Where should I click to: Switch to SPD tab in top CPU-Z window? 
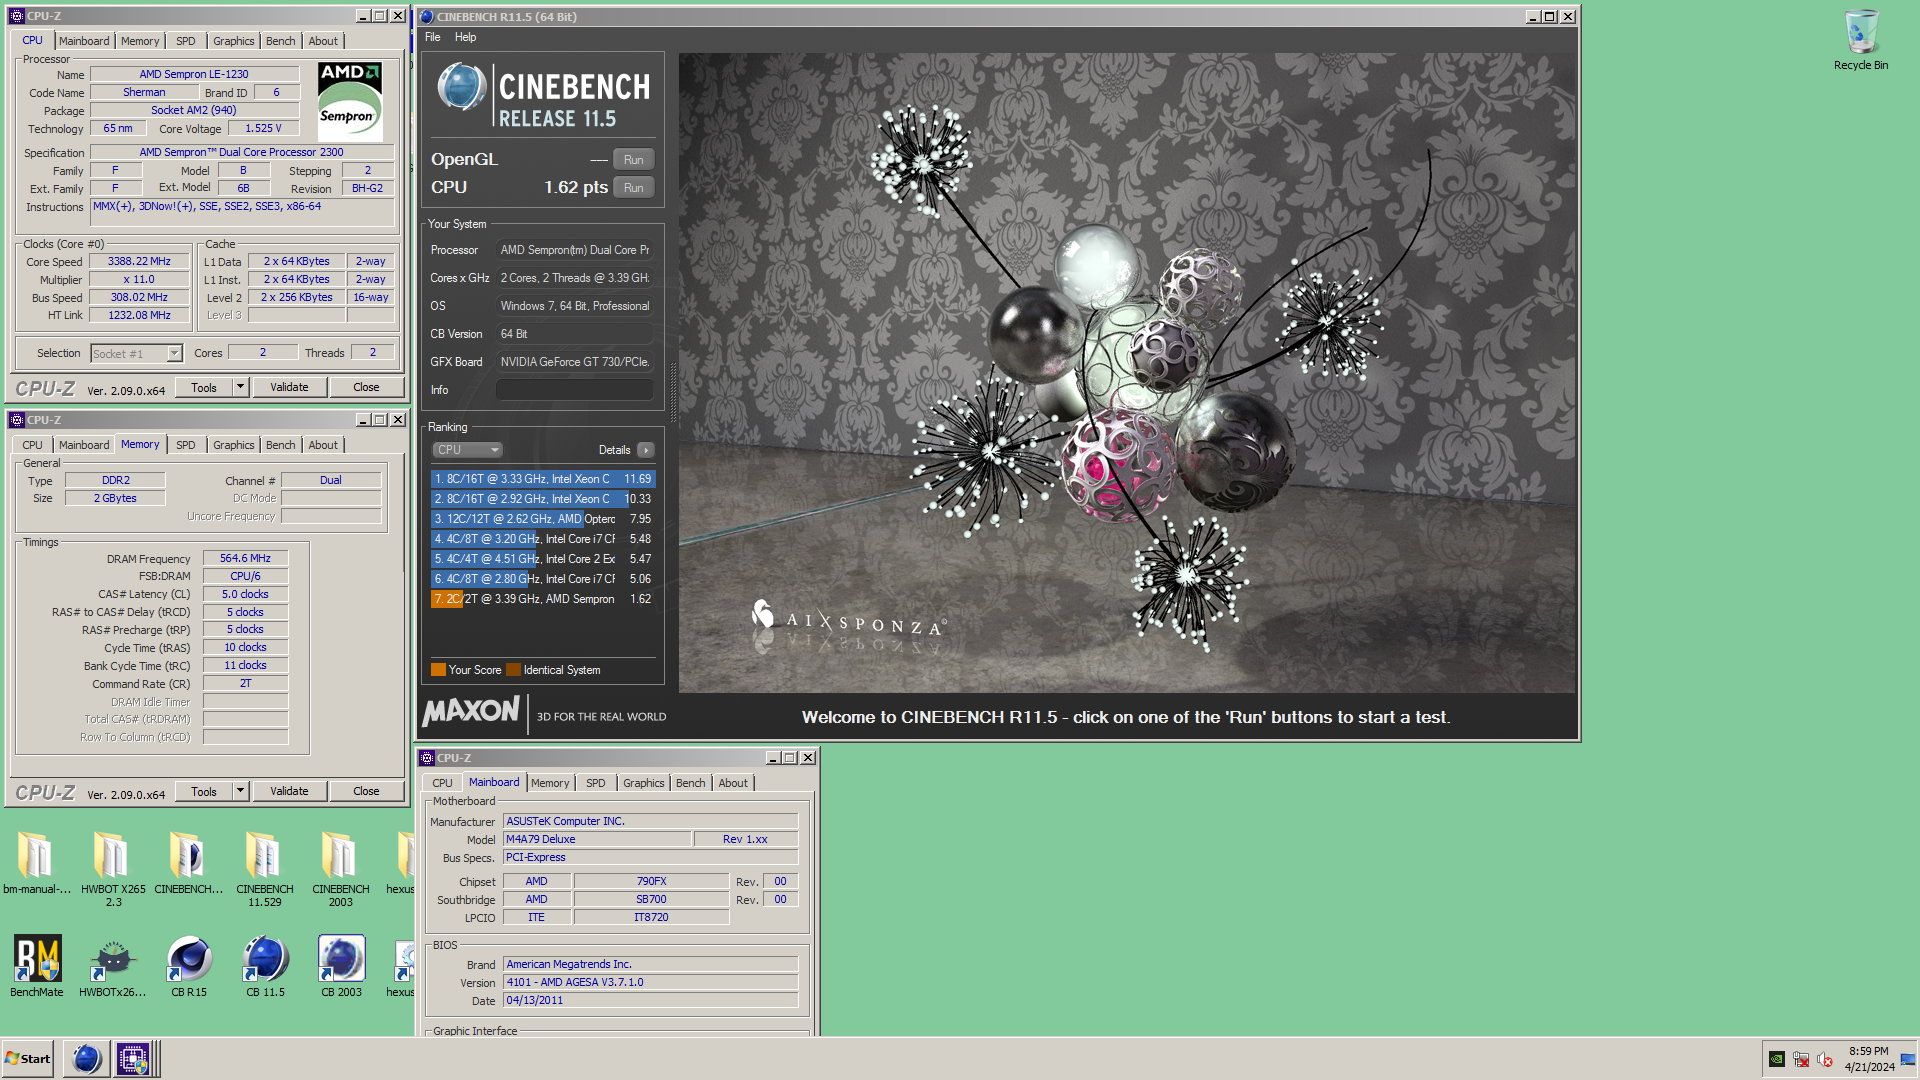pos(186,41)
